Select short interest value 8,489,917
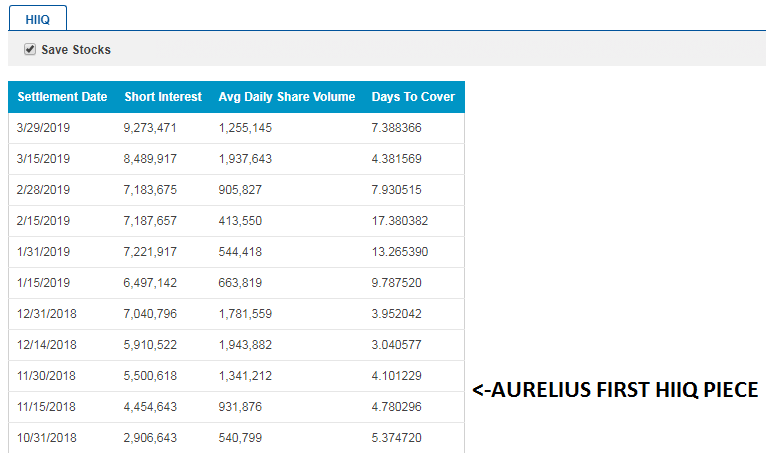This screenshot has width=766, height=453. [150, 159]
